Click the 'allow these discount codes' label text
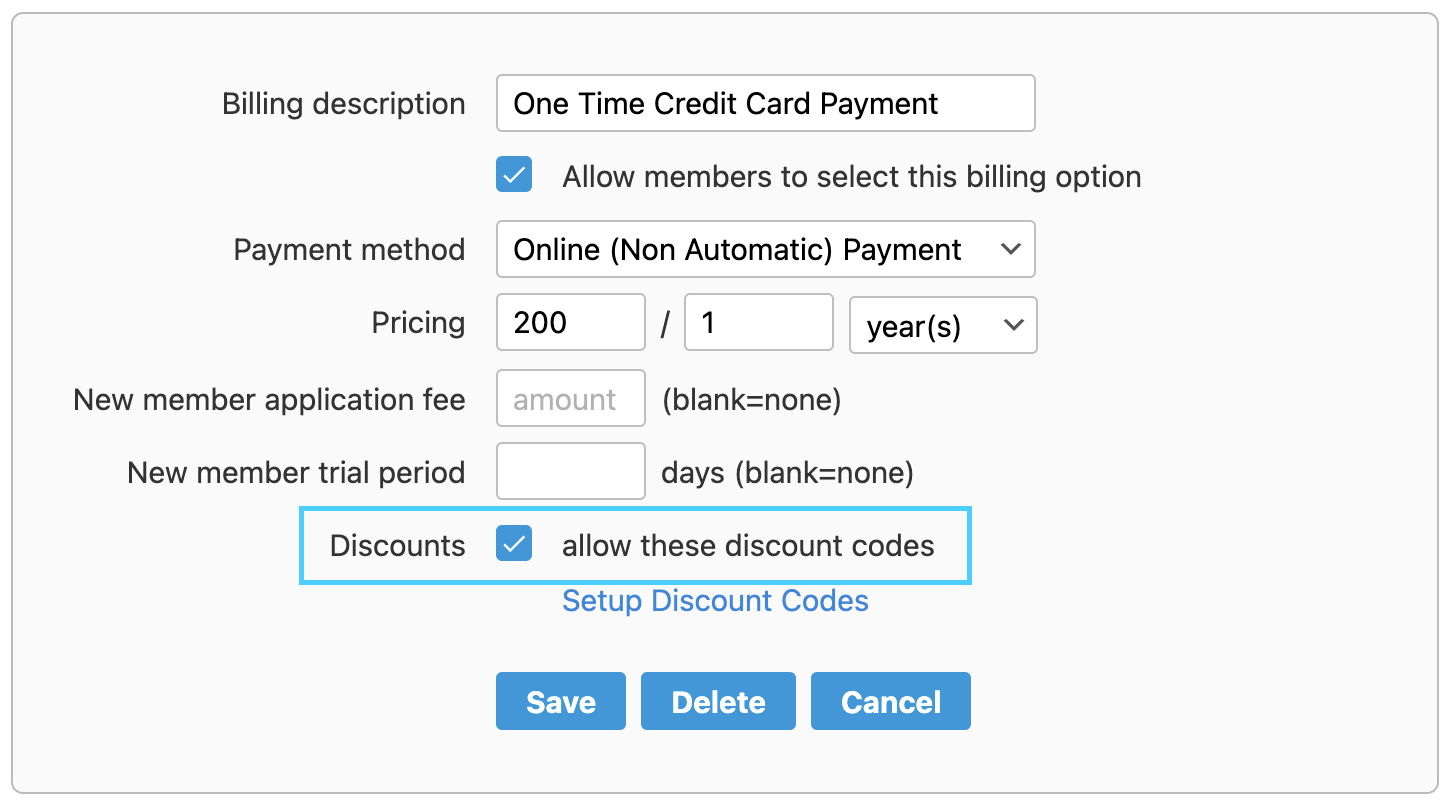The height and width of the screenshot is (803, 1450). click(x=748, y=545)
